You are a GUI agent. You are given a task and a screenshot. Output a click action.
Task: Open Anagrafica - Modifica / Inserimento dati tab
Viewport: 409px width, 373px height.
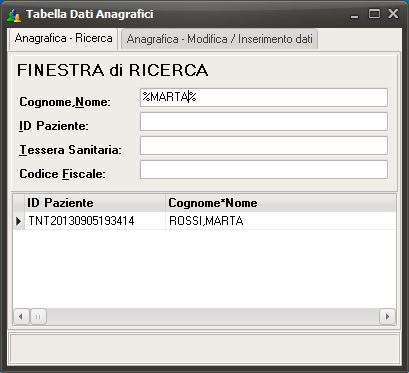[219, 39]
